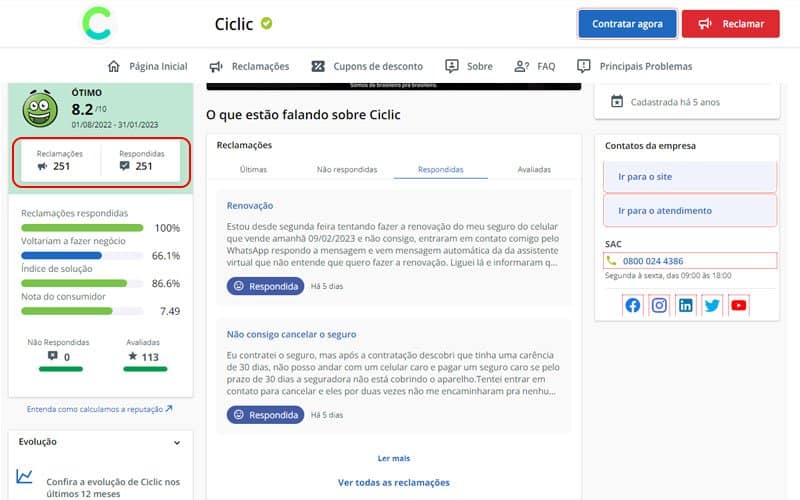Click the megaphone icon inside Reclamar button
Screen dimensions: 800x500
click(705, 23)
